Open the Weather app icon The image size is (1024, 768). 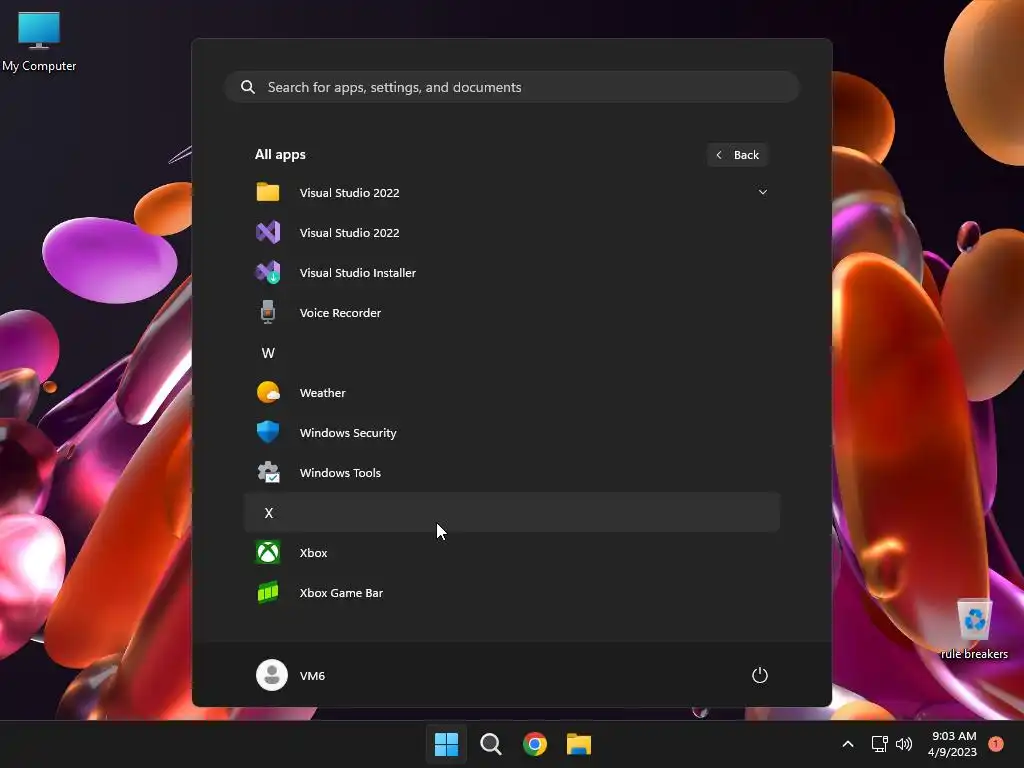click(x=268, y=392)
